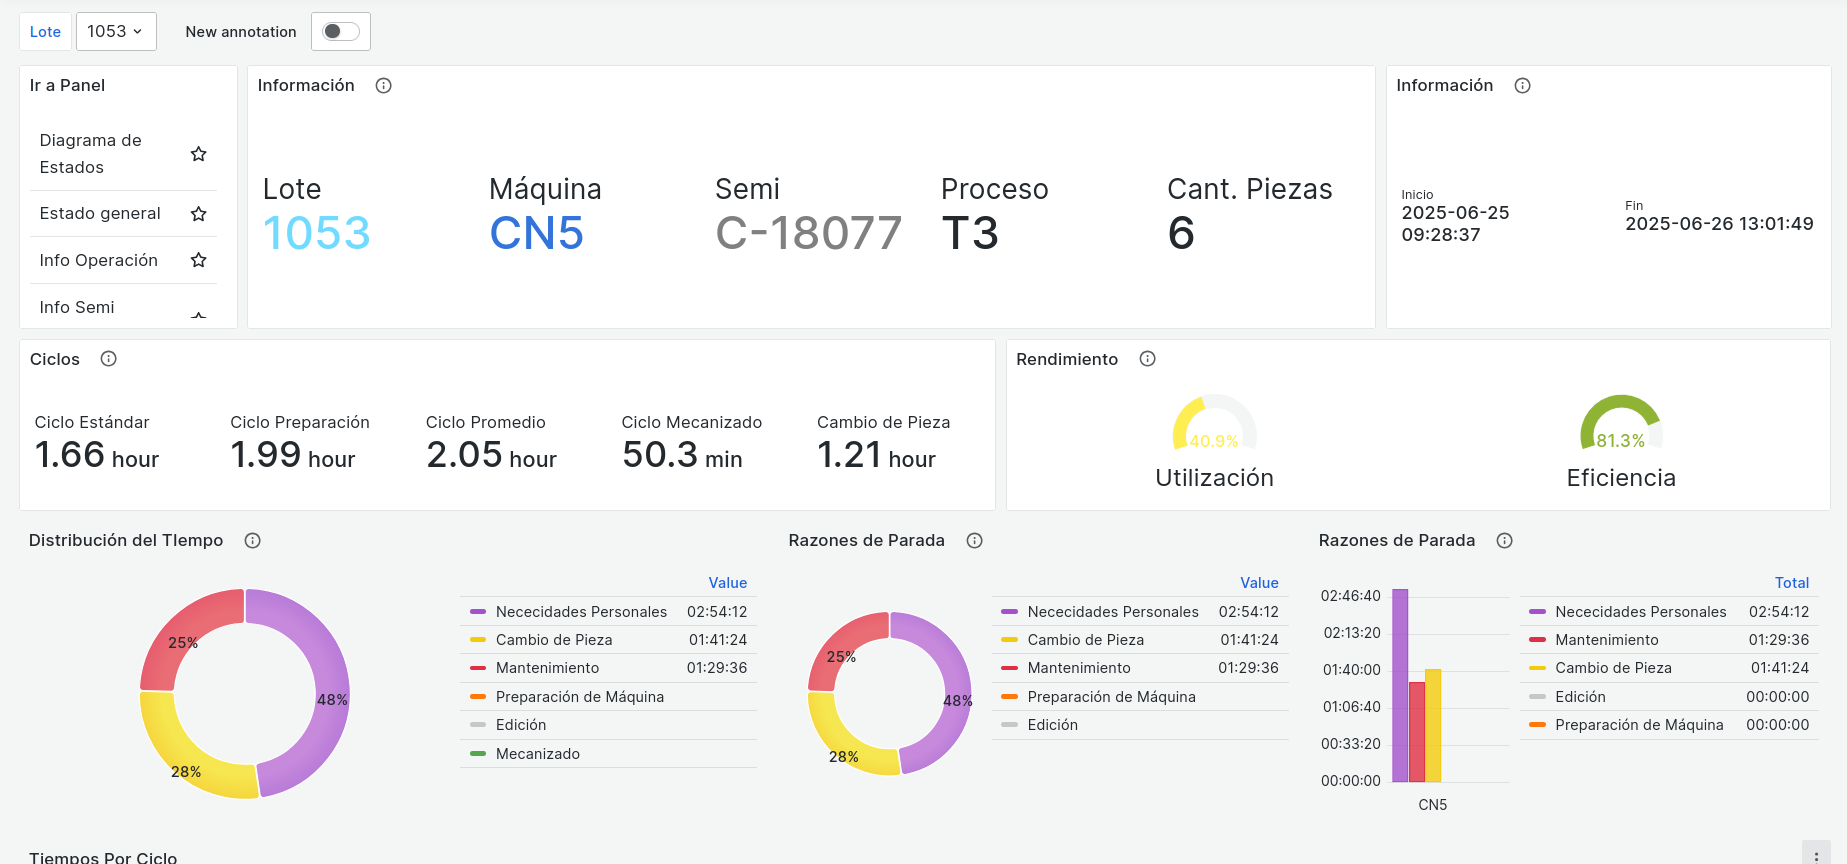Toggle Edición series in bar chart legend

click(x=1579, y=697)
